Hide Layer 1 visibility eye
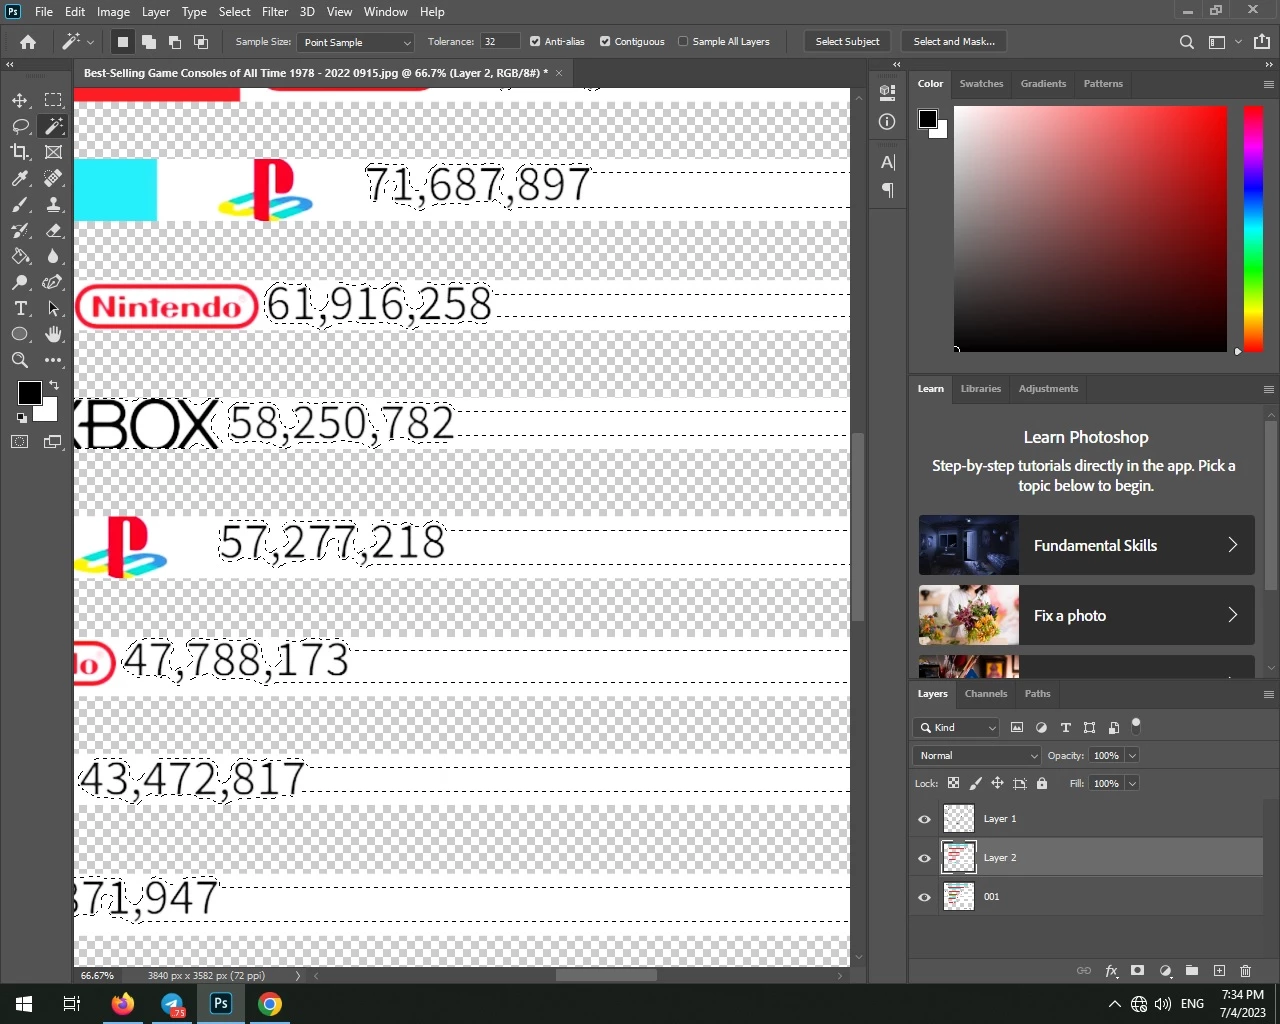The width and height of the screenshot is (1280, 1024). pyautogui.click(x=925, y=819)
